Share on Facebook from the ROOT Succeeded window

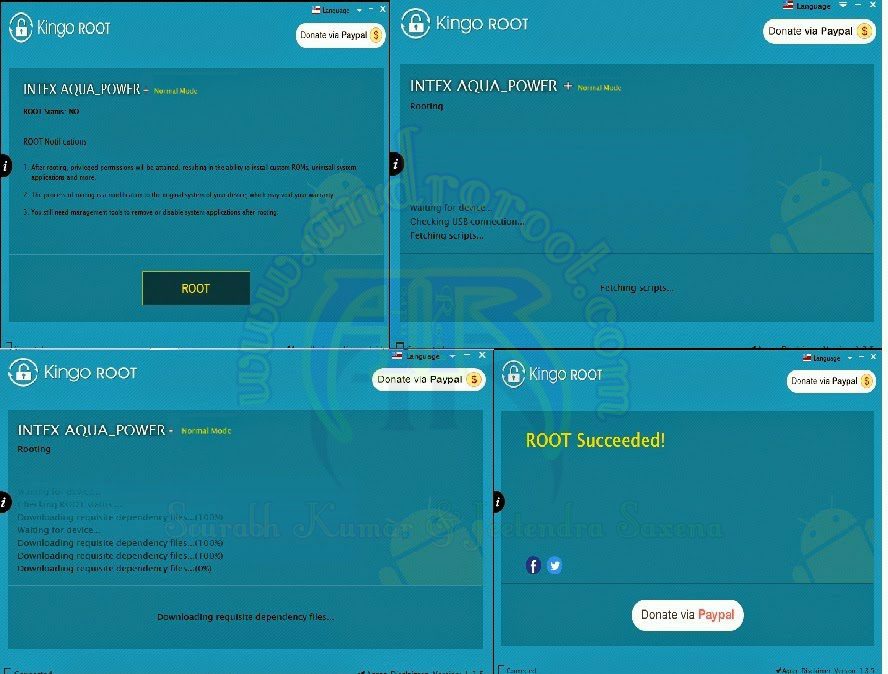(533, 565)
